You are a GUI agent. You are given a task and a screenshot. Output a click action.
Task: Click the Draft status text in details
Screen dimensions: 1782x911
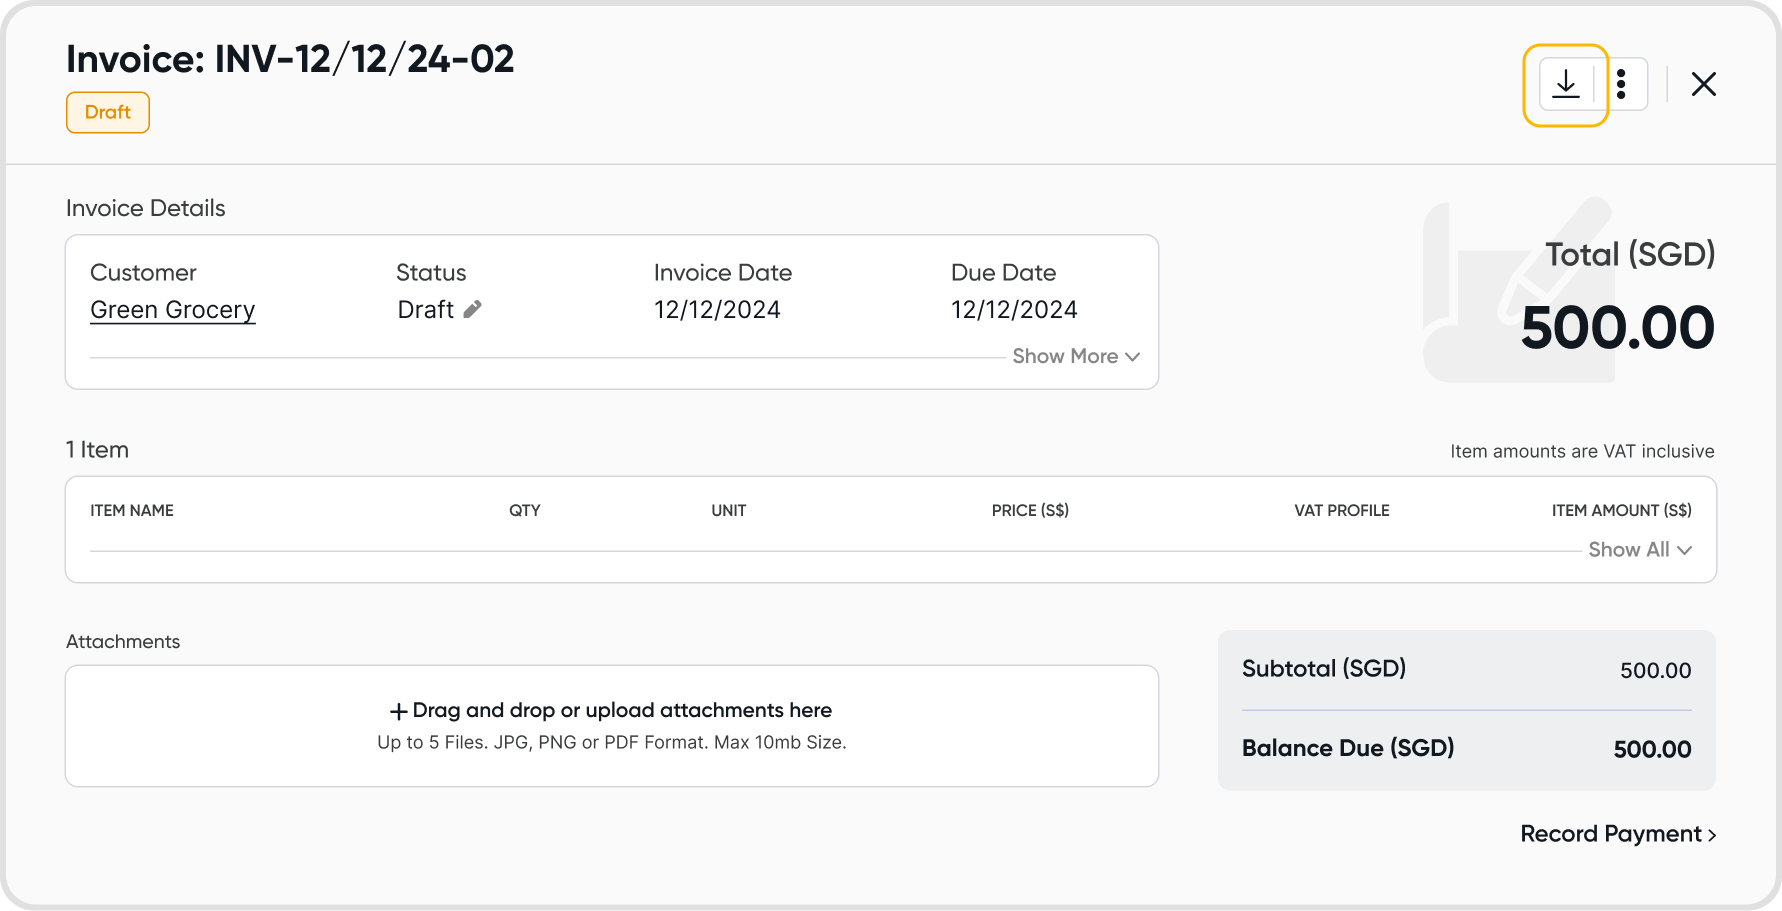pyautogui.click(x=425, y=310)
